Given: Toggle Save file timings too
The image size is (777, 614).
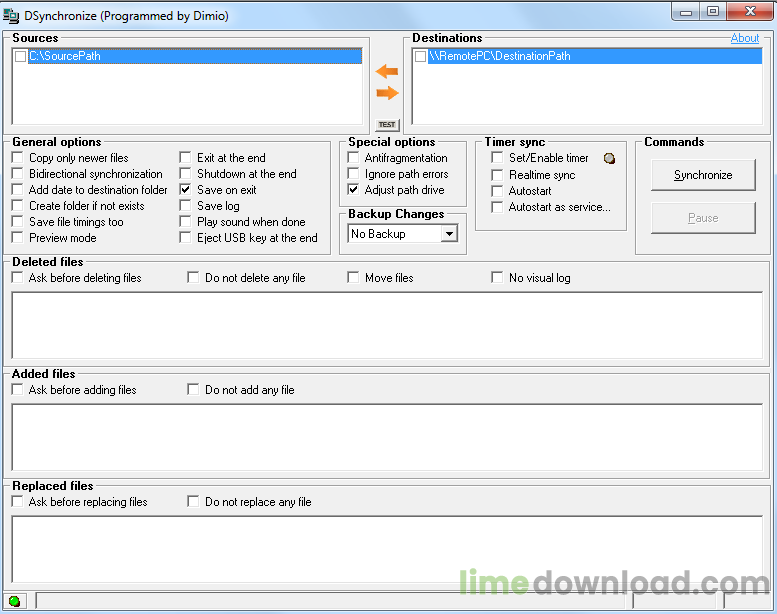Looking at the screenshot, I should point(18,222).
